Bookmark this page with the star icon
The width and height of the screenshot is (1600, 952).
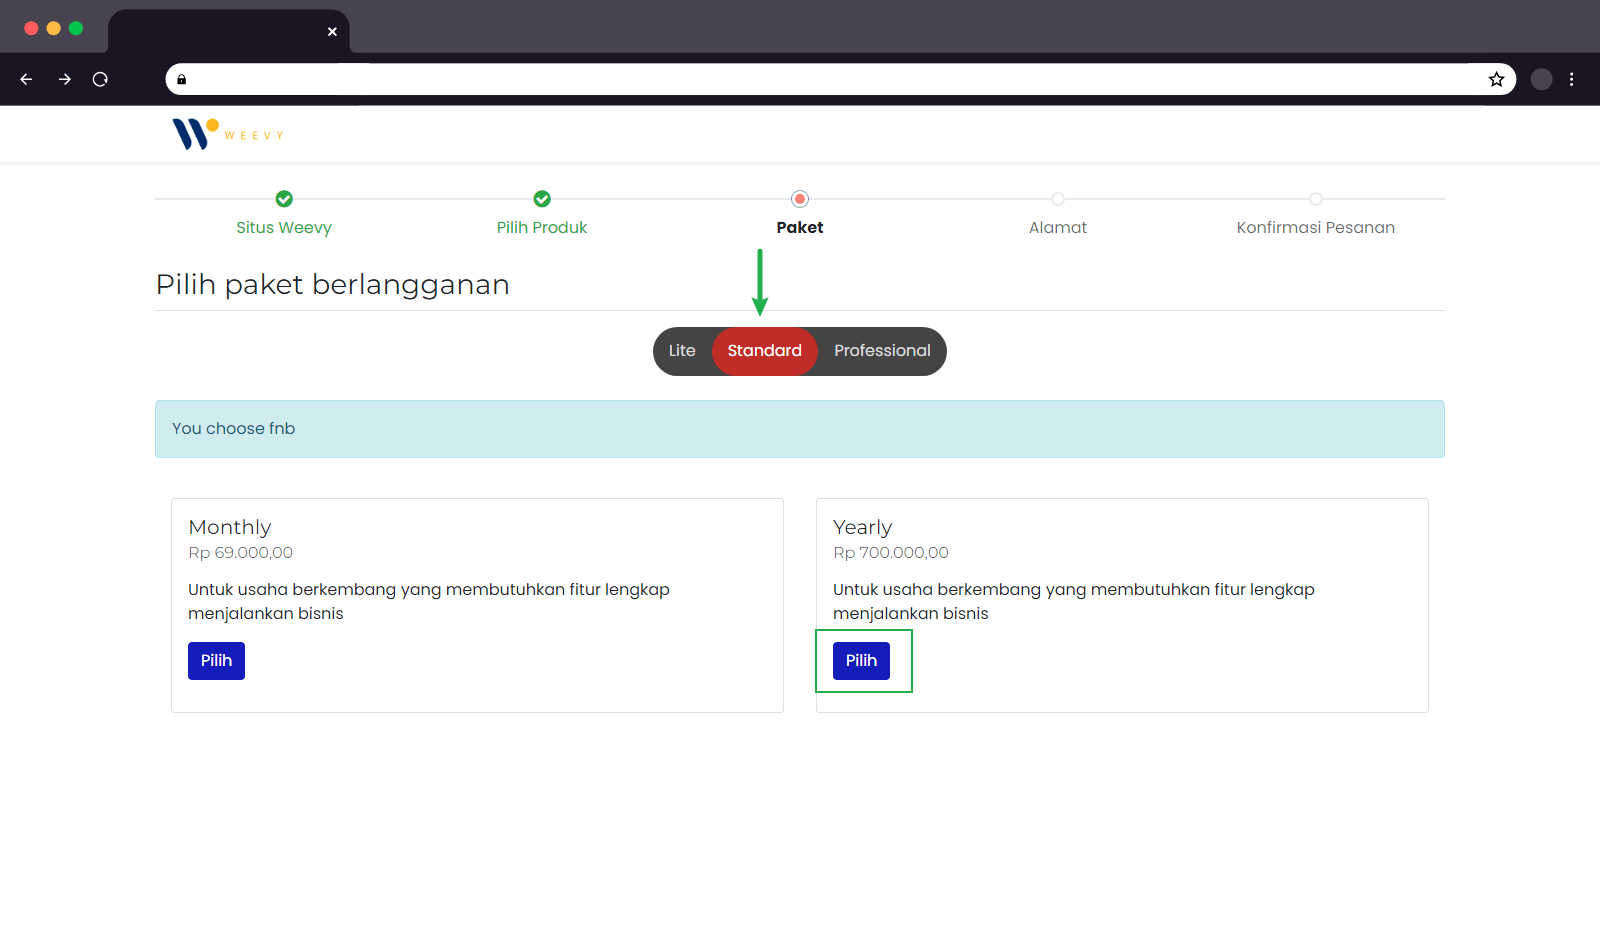tap(1497, 79)
